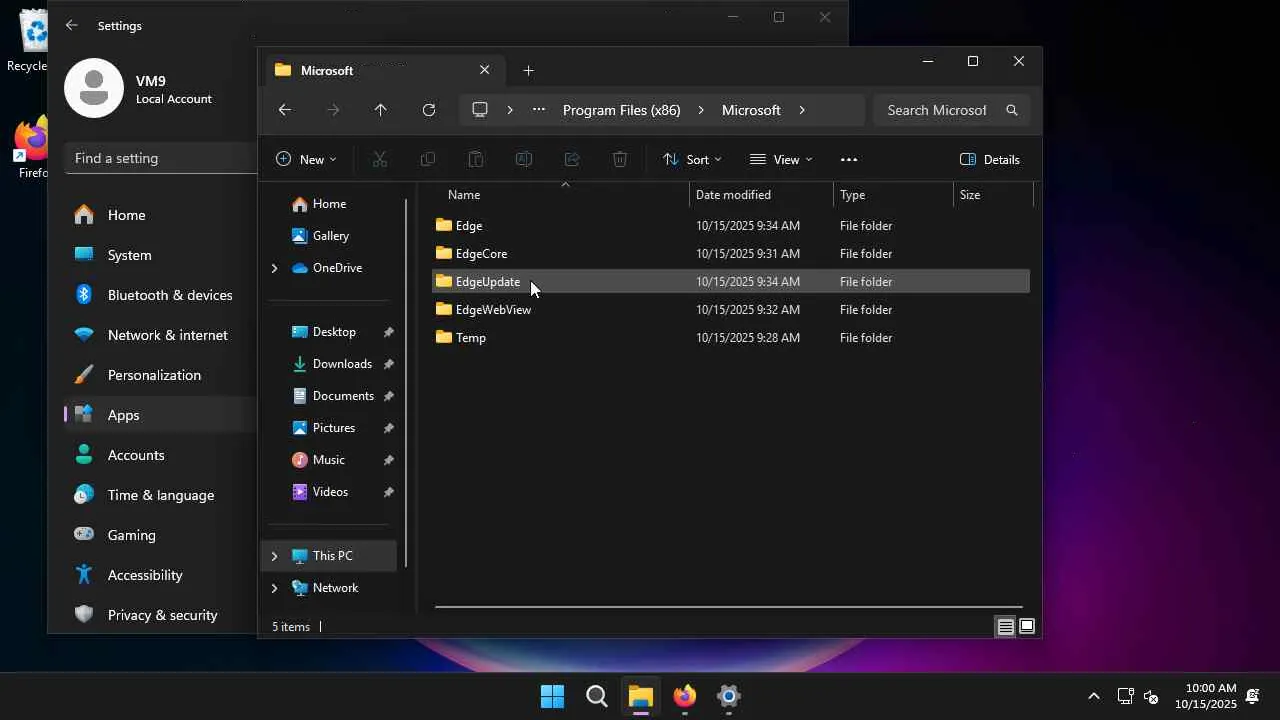1280x720 pixels.
Task: Open Desktop quick access folder
Action: pos(334,332)
